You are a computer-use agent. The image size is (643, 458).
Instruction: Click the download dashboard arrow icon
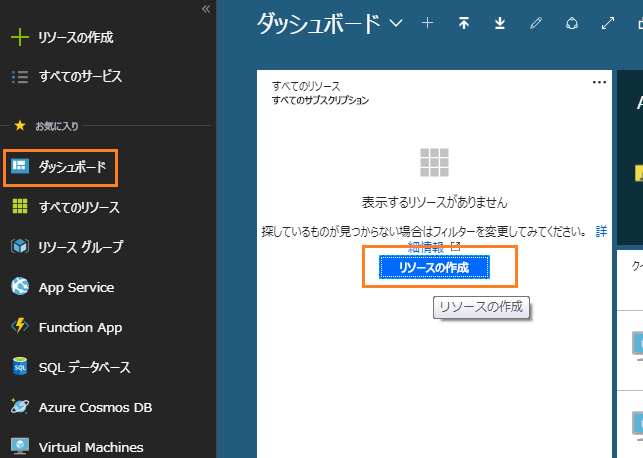[x=499, y=23]
